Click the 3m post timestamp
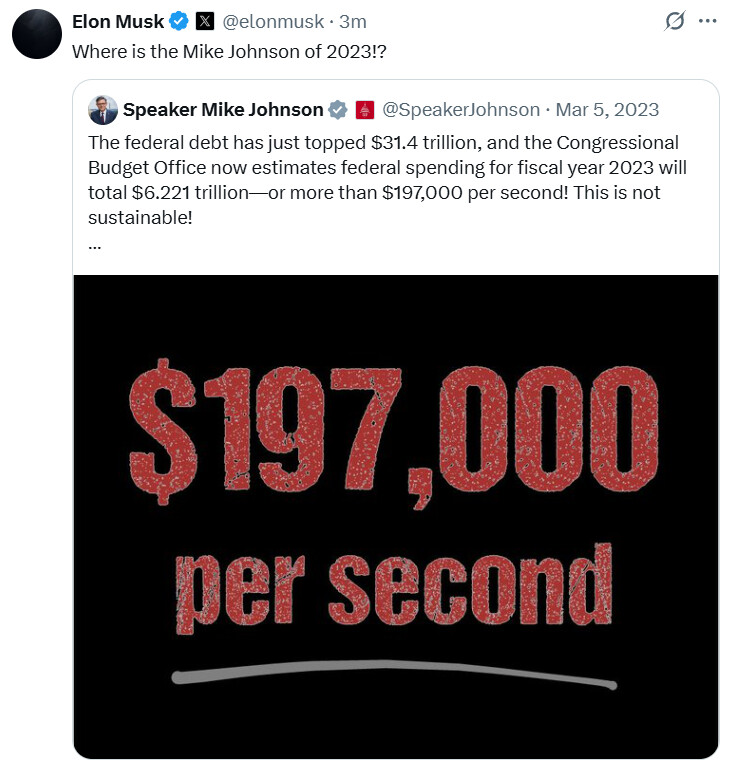 353,21
